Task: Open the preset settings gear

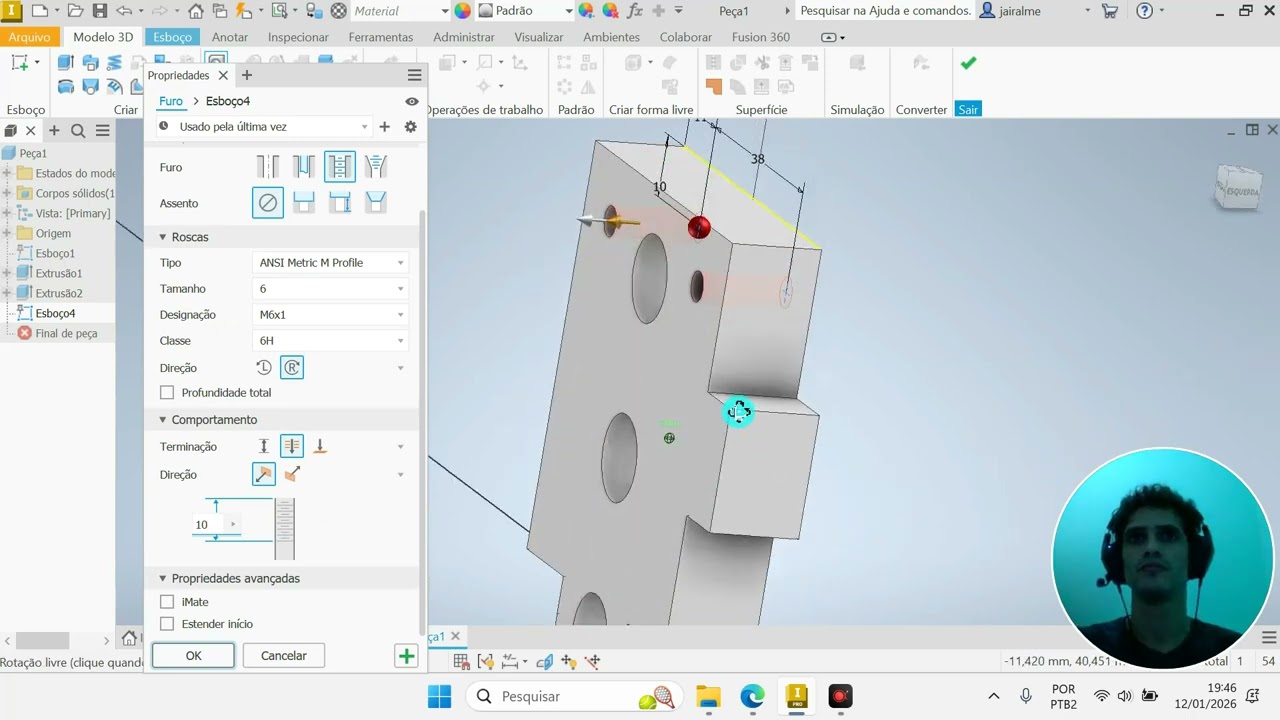Action: 410,127
